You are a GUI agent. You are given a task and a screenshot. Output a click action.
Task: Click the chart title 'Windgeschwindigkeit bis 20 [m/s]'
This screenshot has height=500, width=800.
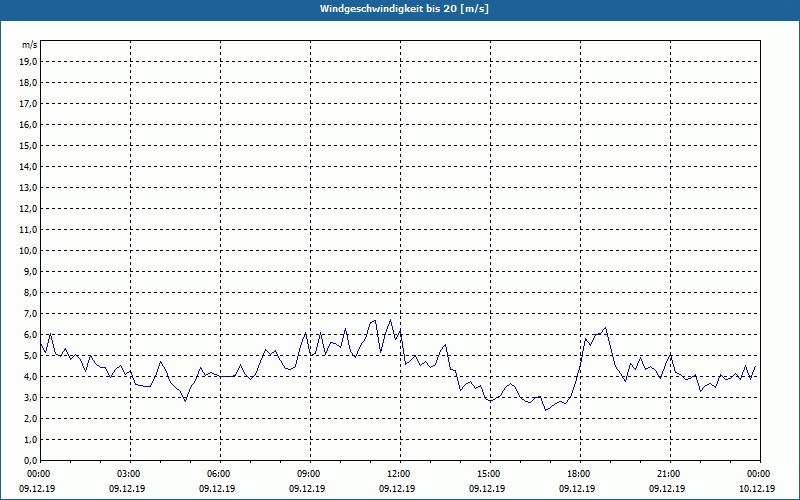(404, 9)
